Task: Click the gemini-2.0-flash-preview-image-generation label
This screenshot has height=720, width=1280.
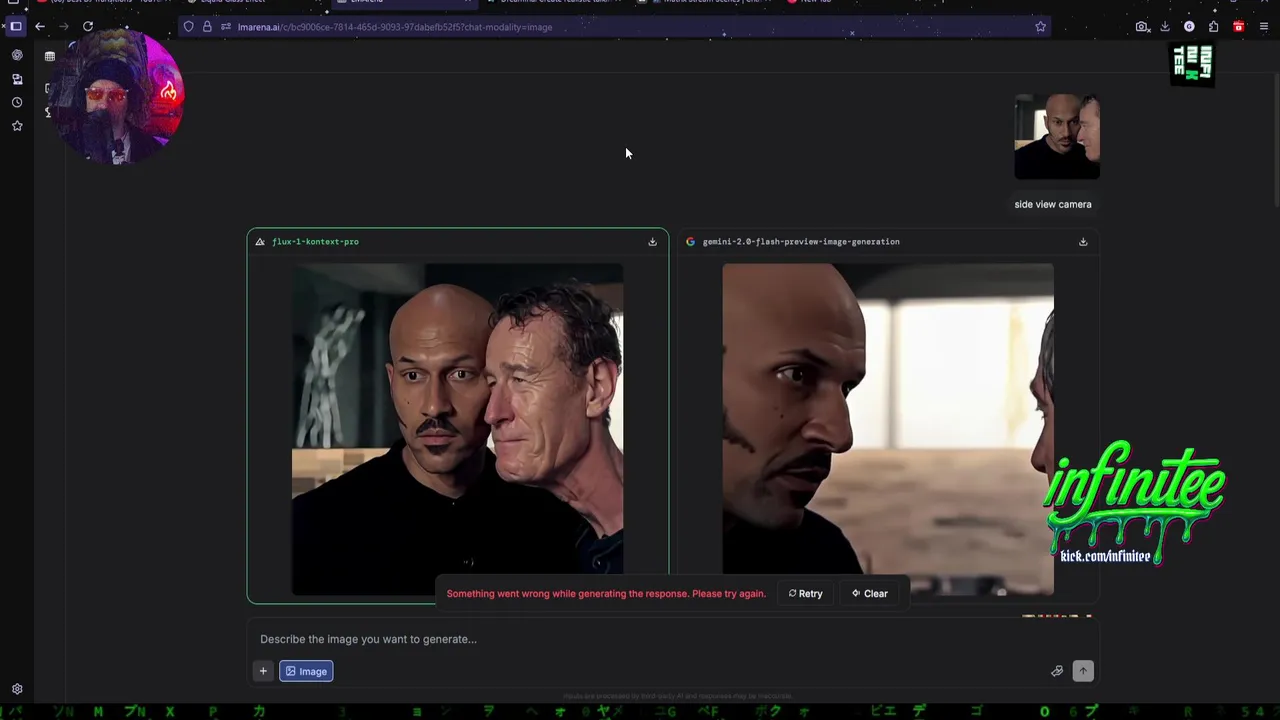Action: click(x=801, y=241)
